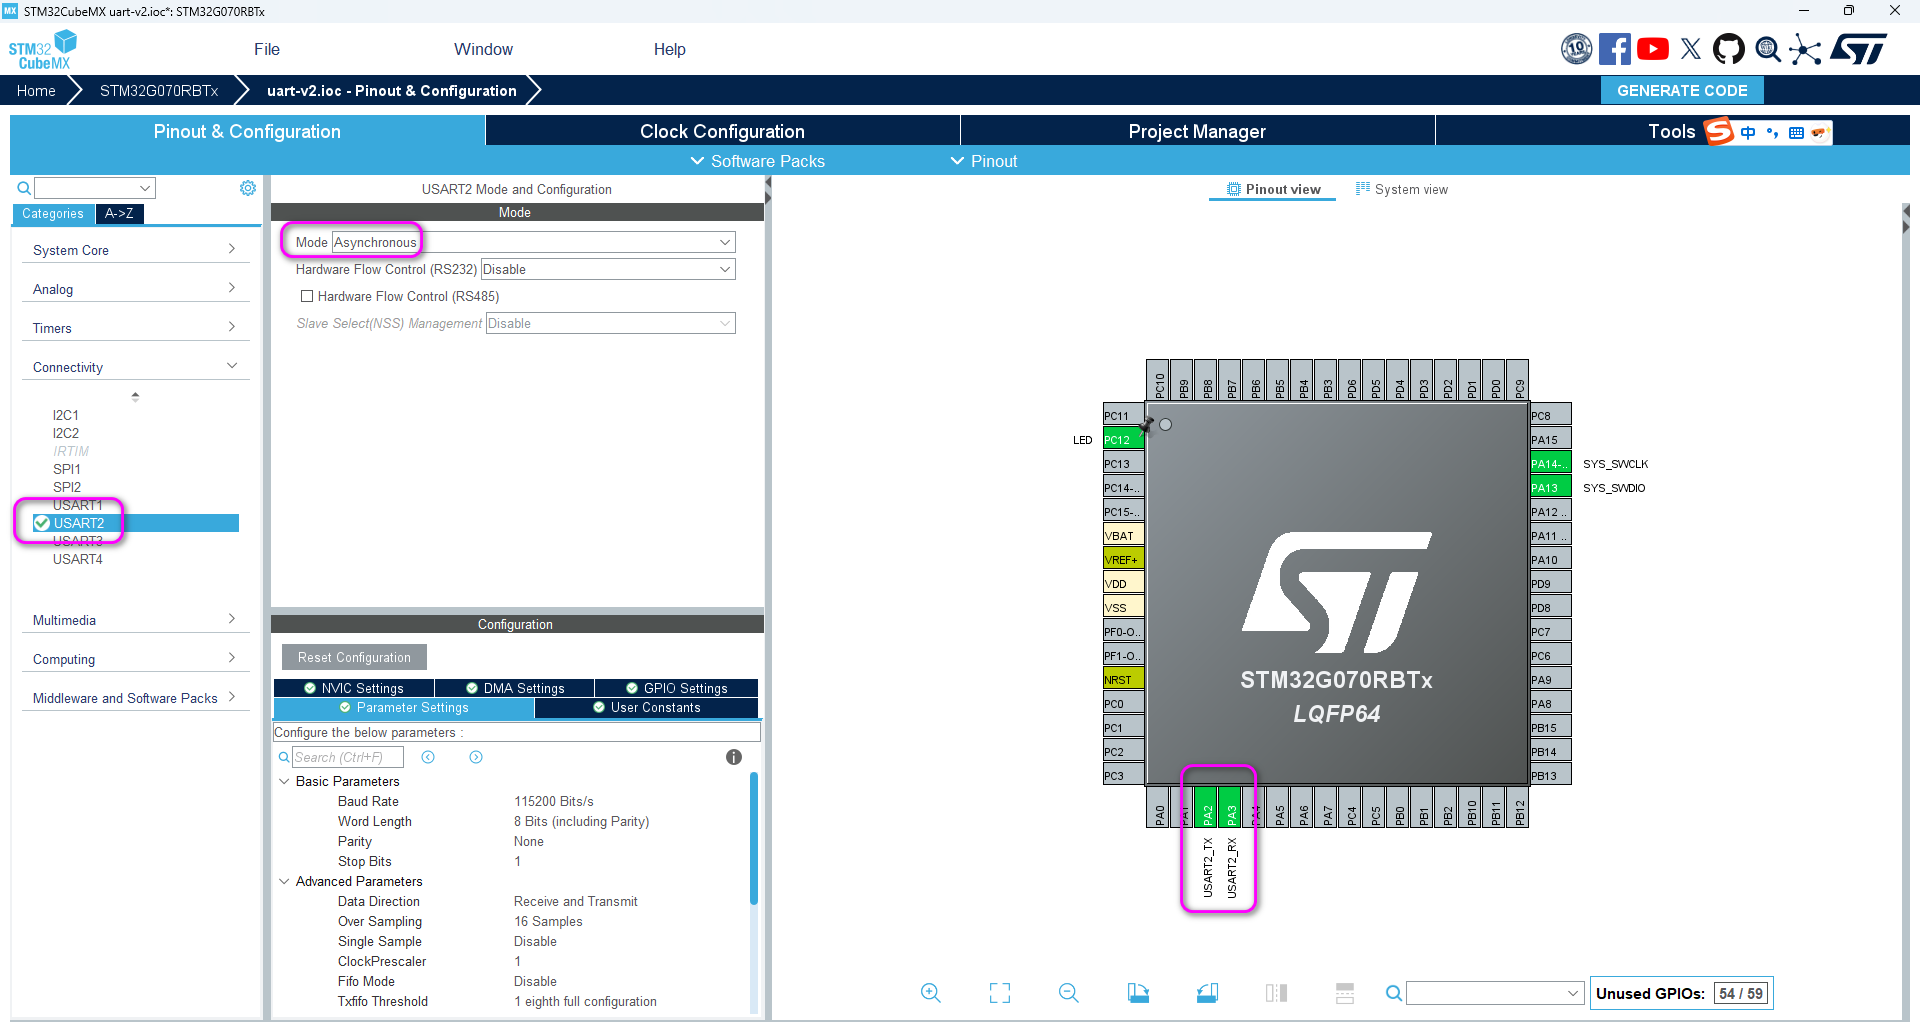Open the Mode Asynchronous dropdown

click(x=533, y=242)
